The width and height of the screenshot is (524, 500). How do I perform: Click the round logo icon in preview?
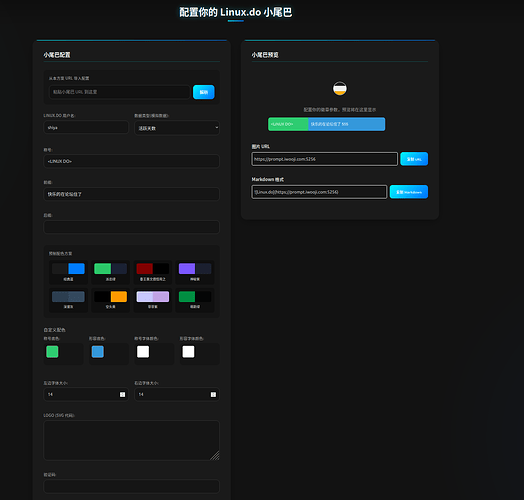point(340,89)
